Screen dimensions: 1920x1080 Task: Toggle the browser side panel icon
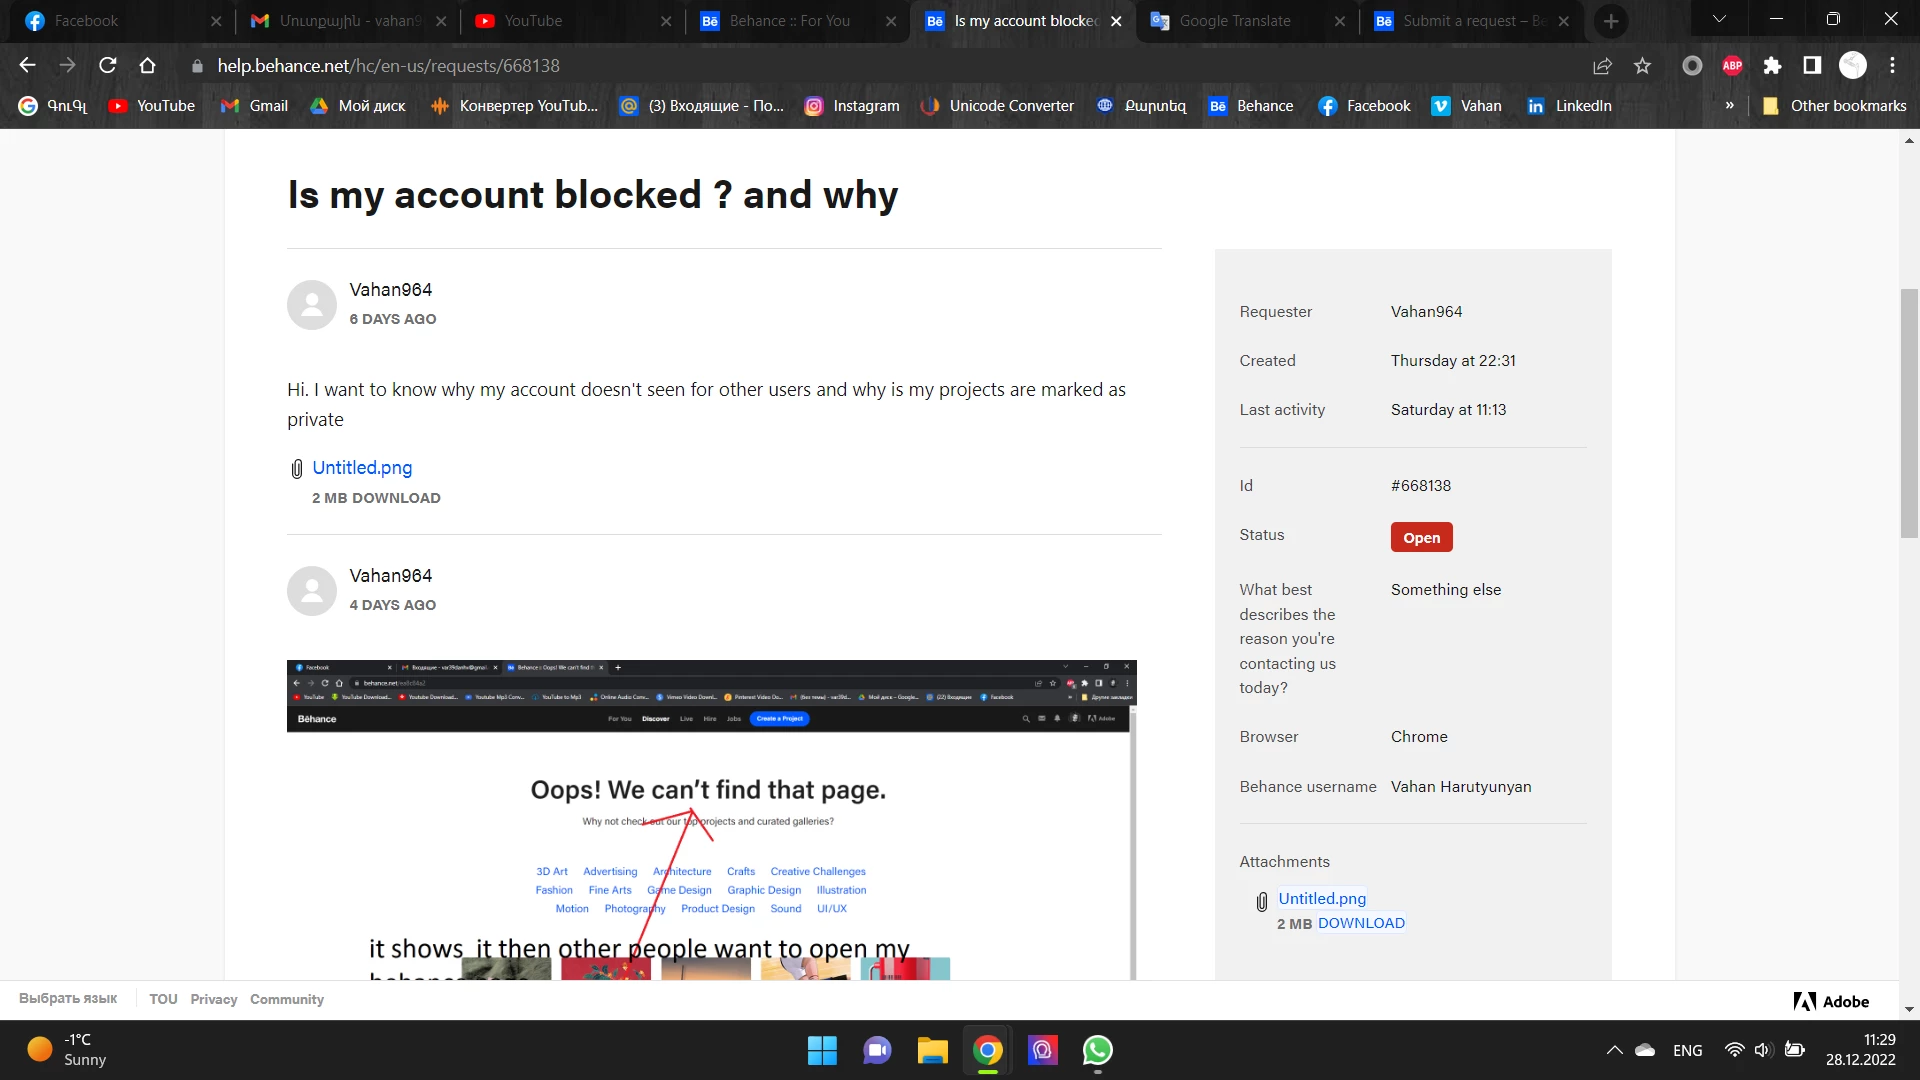tap(1812, 66)
